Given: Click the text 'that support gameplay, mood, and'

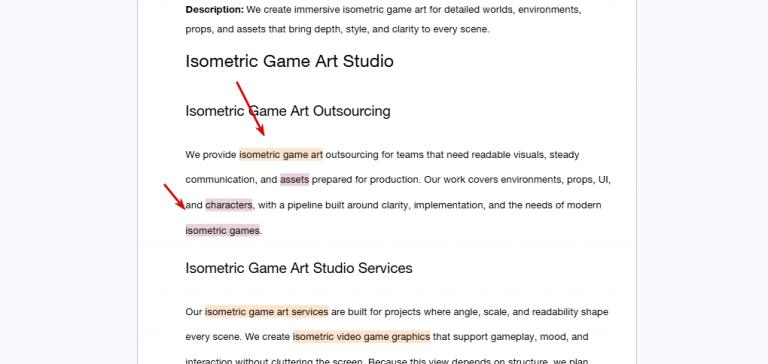Looking at the screenshot, I should [510, 337].
